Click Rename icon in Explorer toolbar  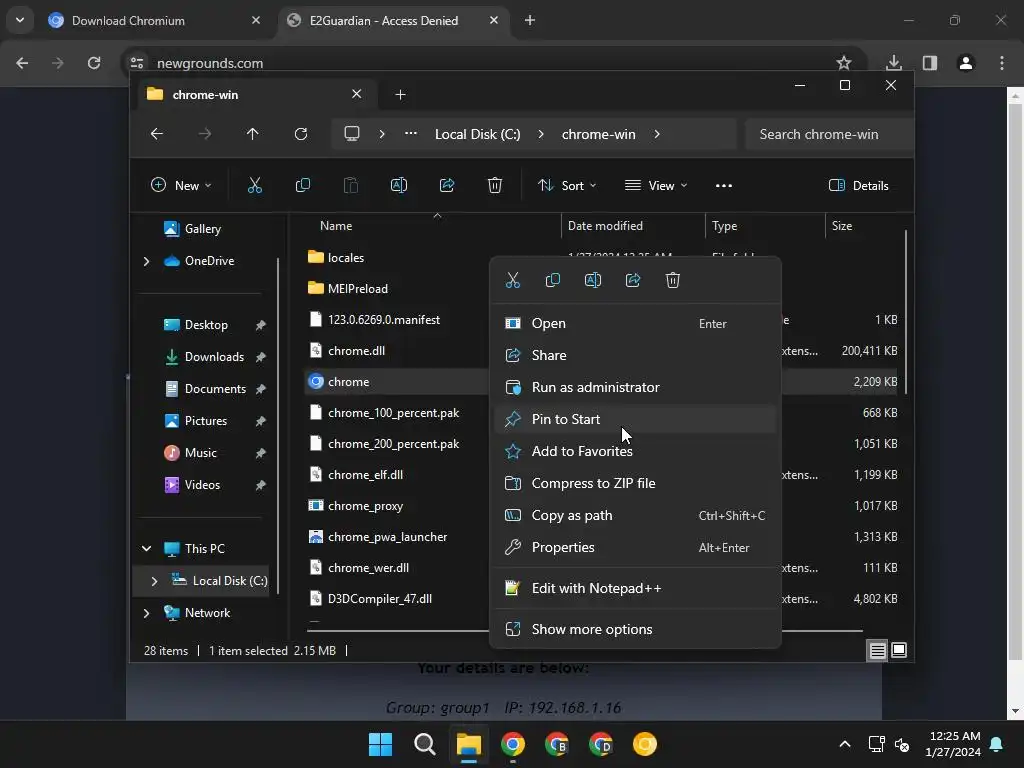[399, 185]
